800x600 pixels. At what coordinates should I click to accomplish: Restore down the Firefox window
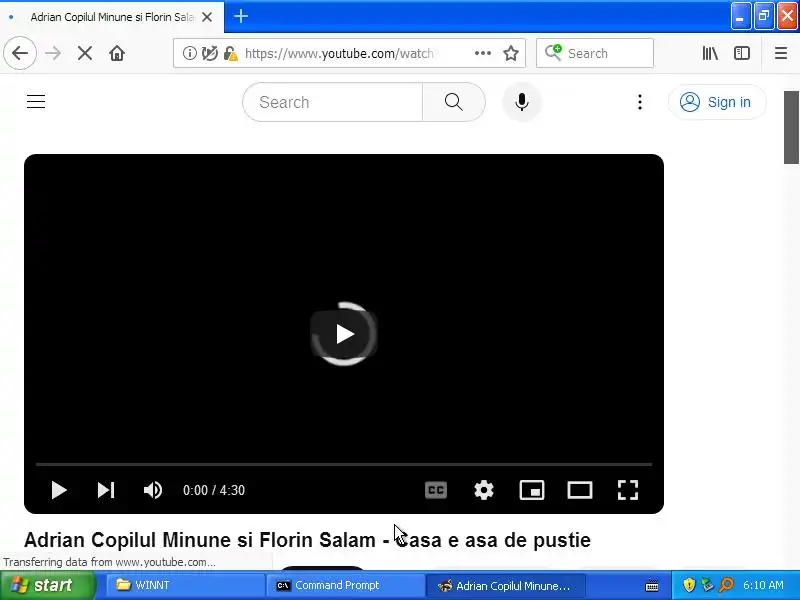[764, 16]
